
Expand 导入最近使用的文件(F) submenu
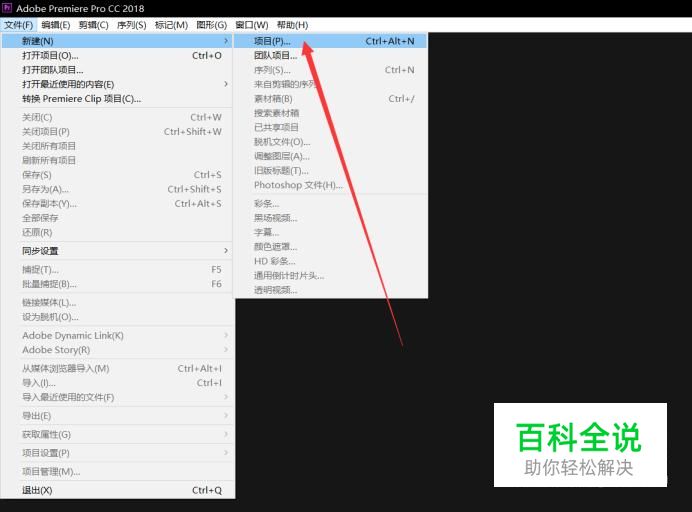(117, 397)
